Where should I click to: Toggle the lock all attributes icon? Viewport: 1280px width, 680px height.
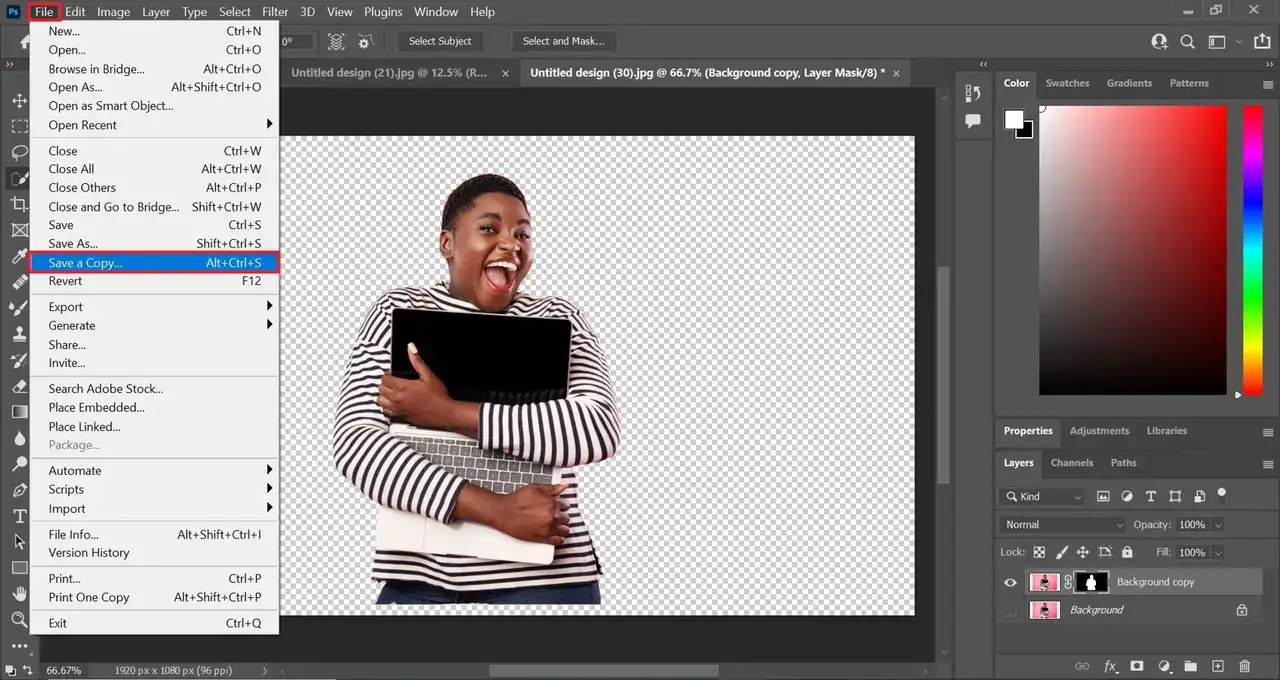1127,552
